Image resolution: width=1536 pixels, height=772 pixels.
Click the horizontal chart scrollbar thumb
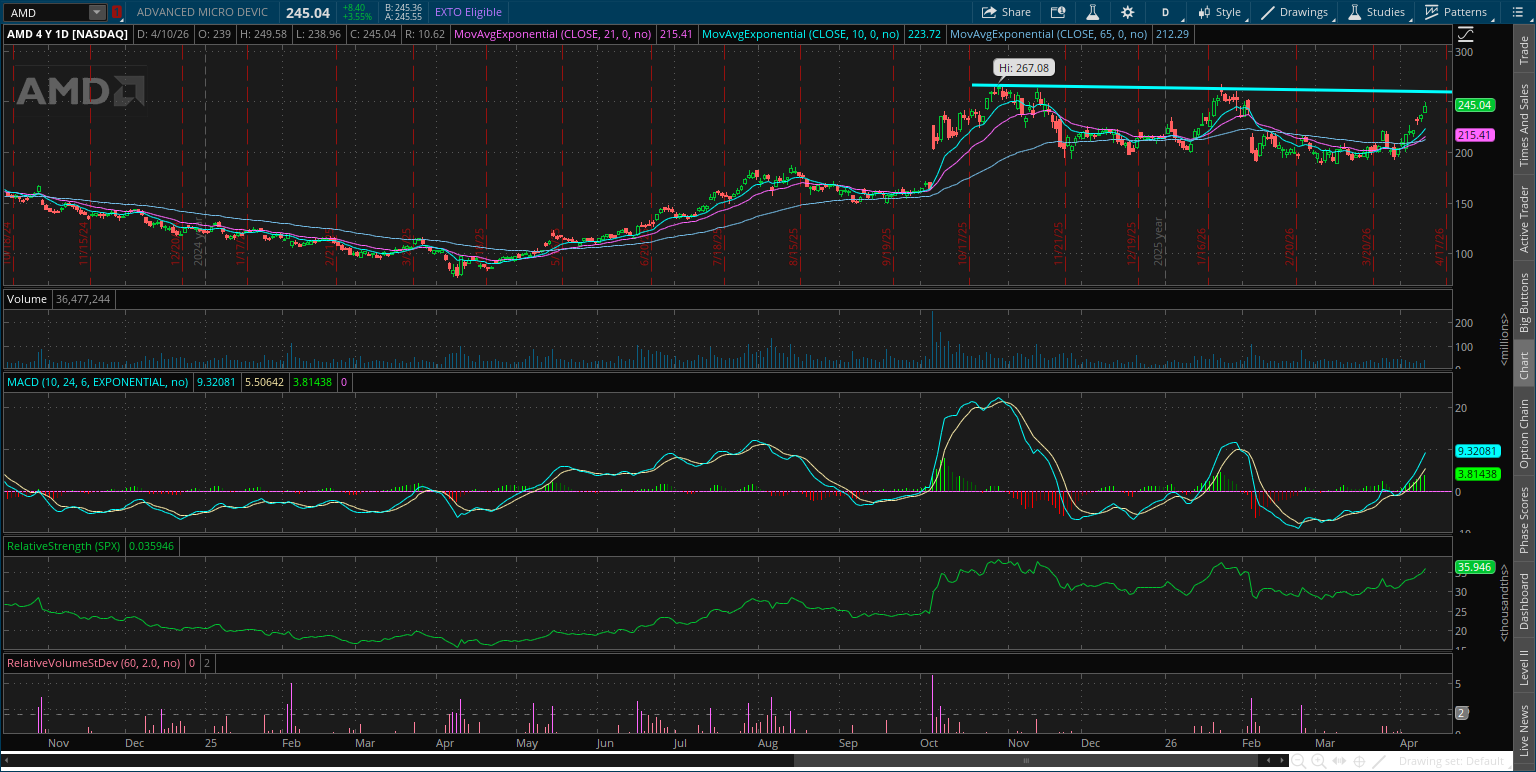pos(1025,761)
